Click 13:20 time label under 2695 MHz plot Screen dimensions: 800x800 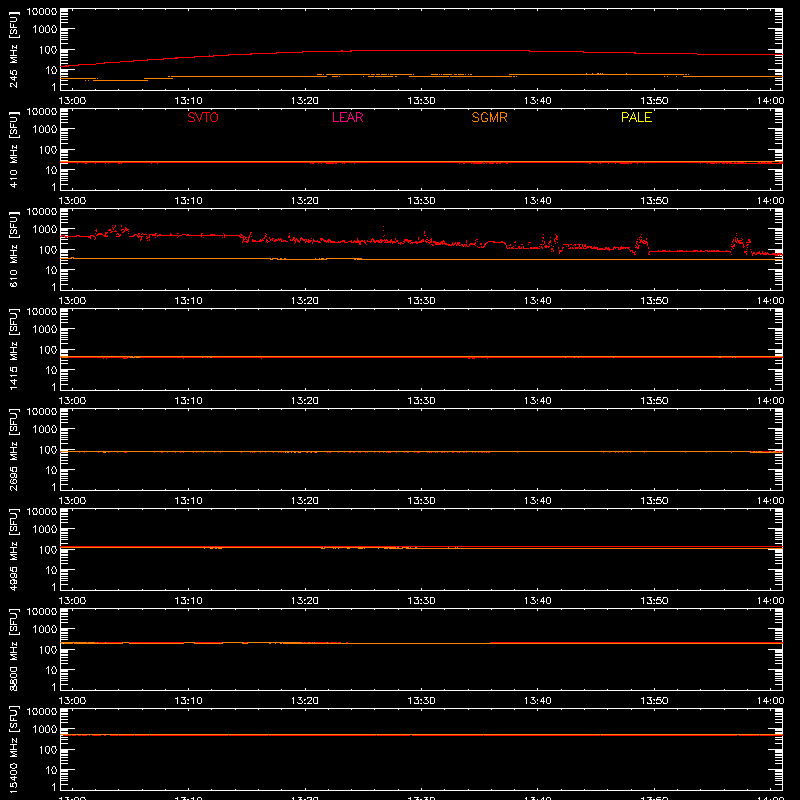pyautogui.click(x=305, y=501)
